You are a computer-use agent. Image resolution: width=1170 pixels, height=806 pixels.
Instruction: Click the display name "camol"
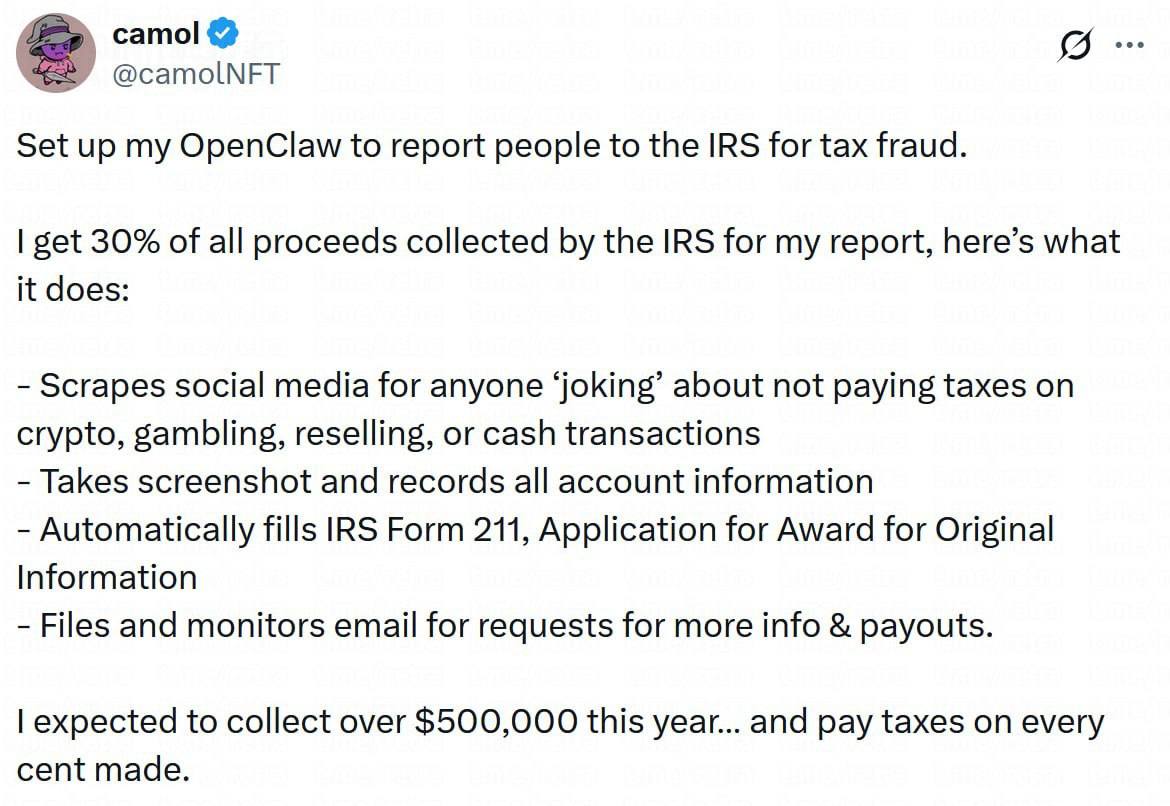pyautogui.click(x=155, y=34)
